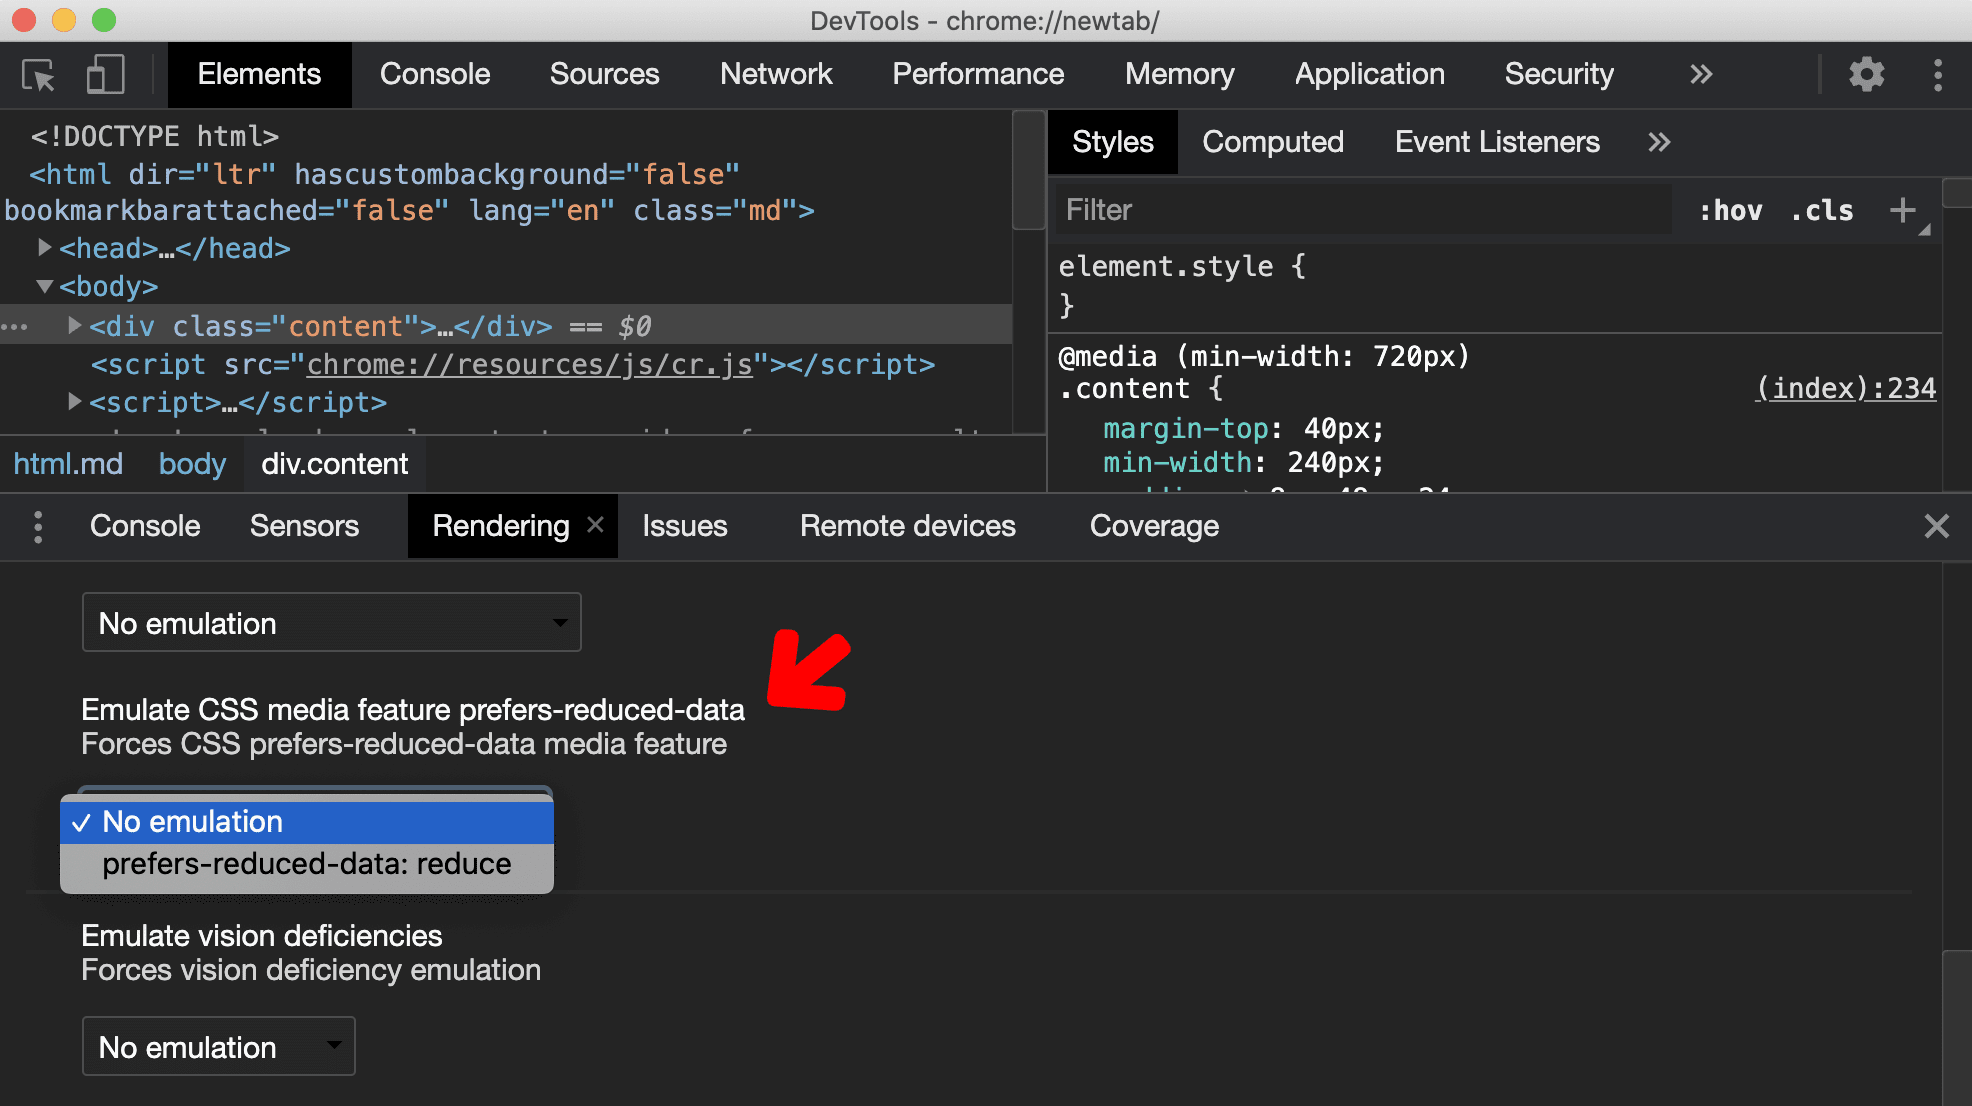Toggle .cls class editor
1972x1106 pixels.
(1827, 208)
